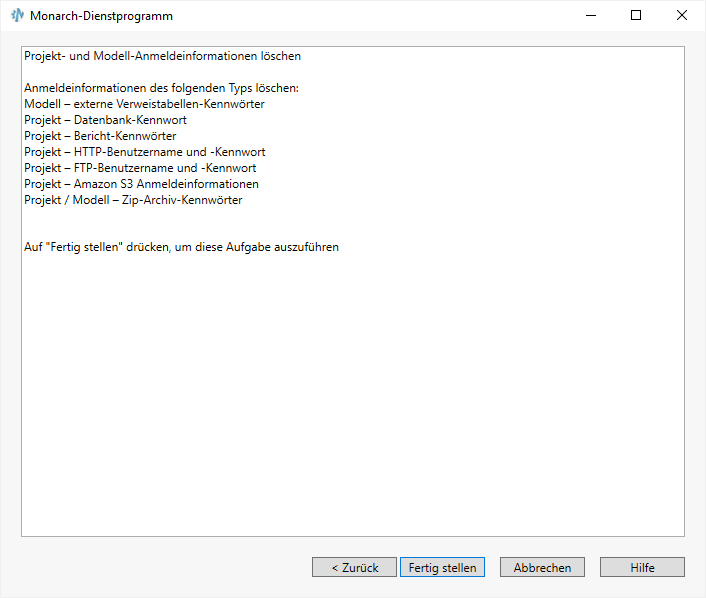Cancel the wizard via "Abbrechen"
706x598 pixels.
click(x=542, y=567)
